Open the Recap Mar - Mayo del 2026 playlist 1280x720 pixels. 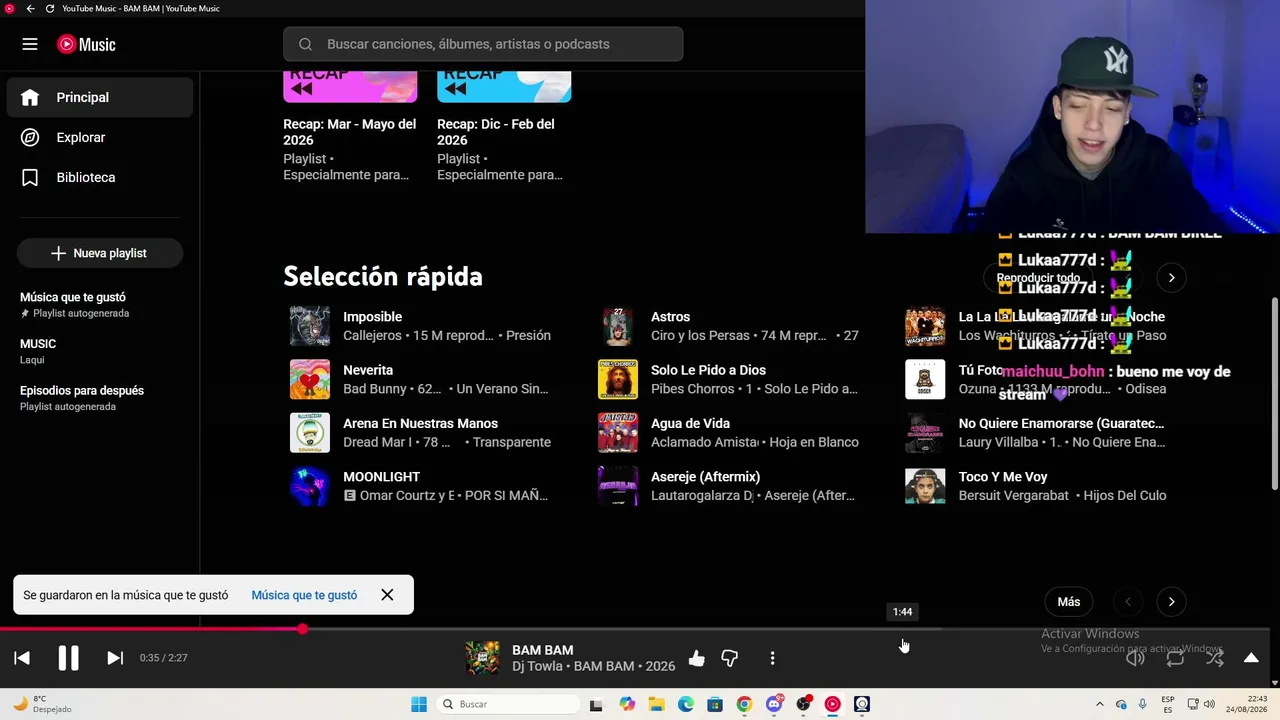[349, 132]
